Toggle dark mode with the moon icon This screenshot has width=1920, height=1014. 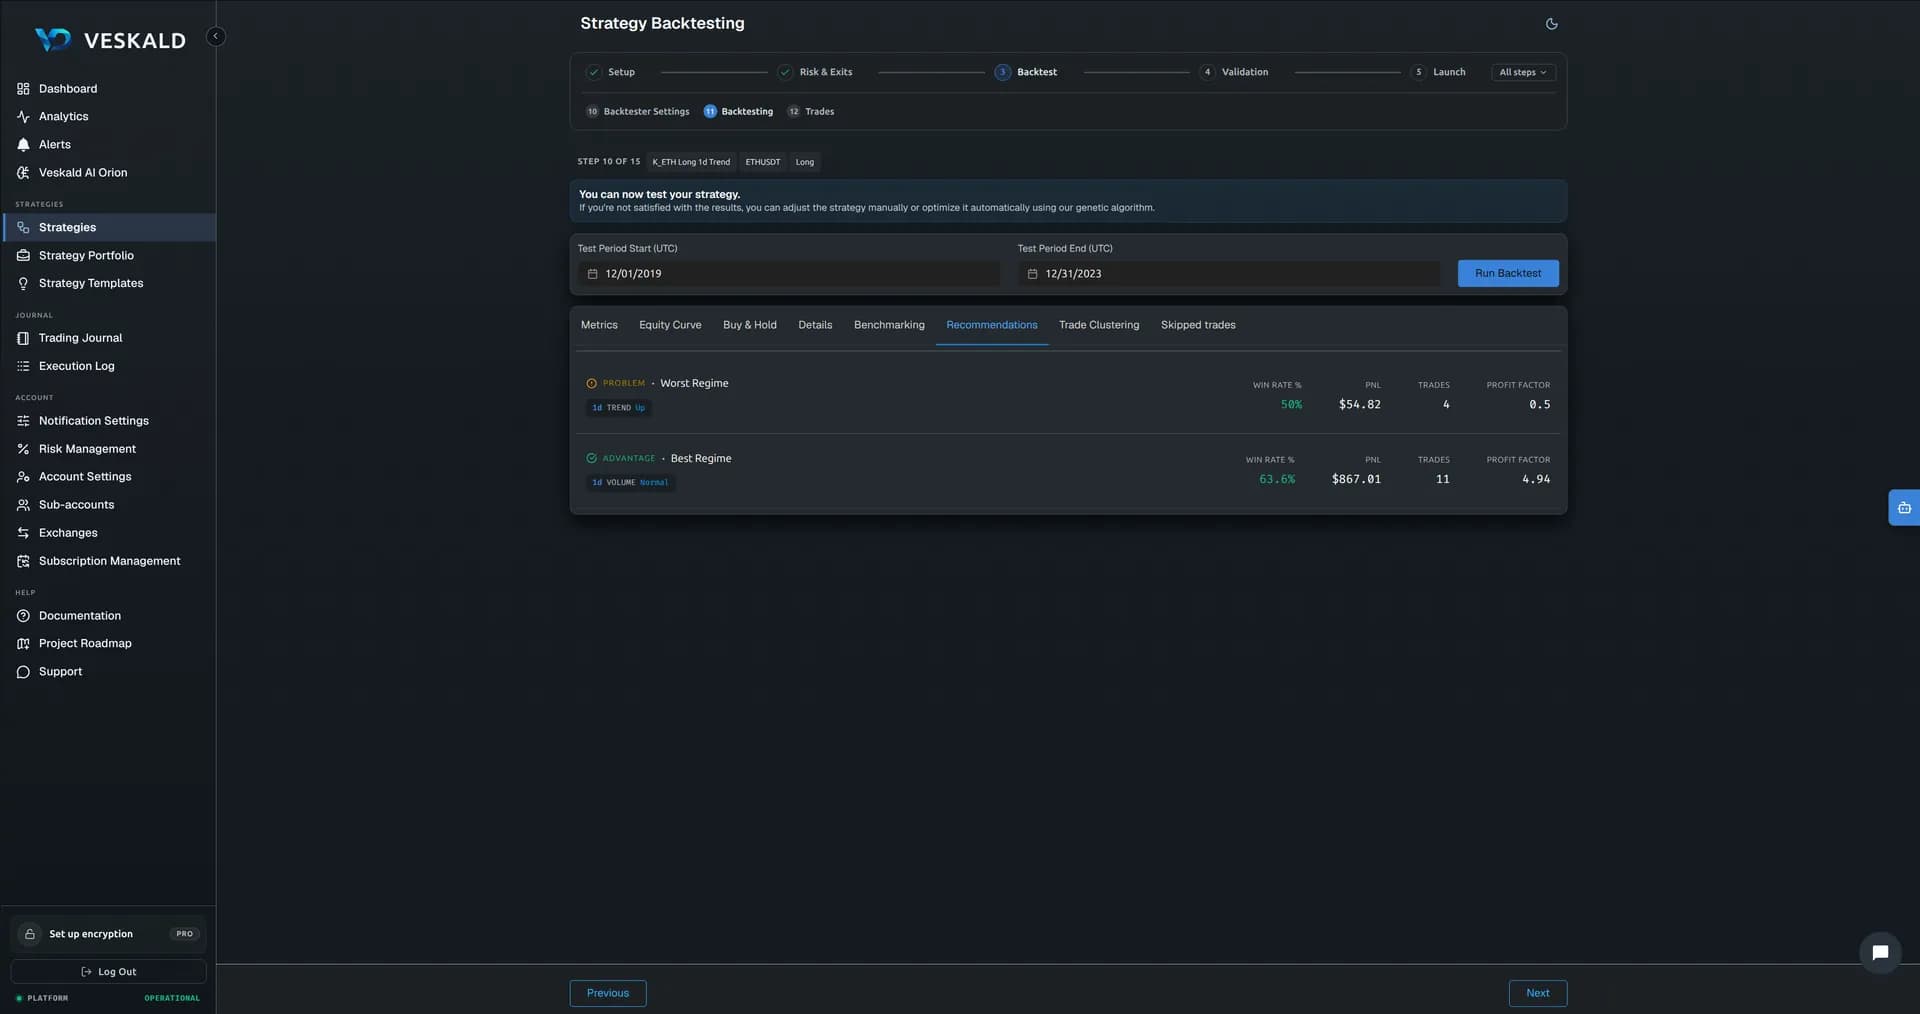(x=1551, y=24)
